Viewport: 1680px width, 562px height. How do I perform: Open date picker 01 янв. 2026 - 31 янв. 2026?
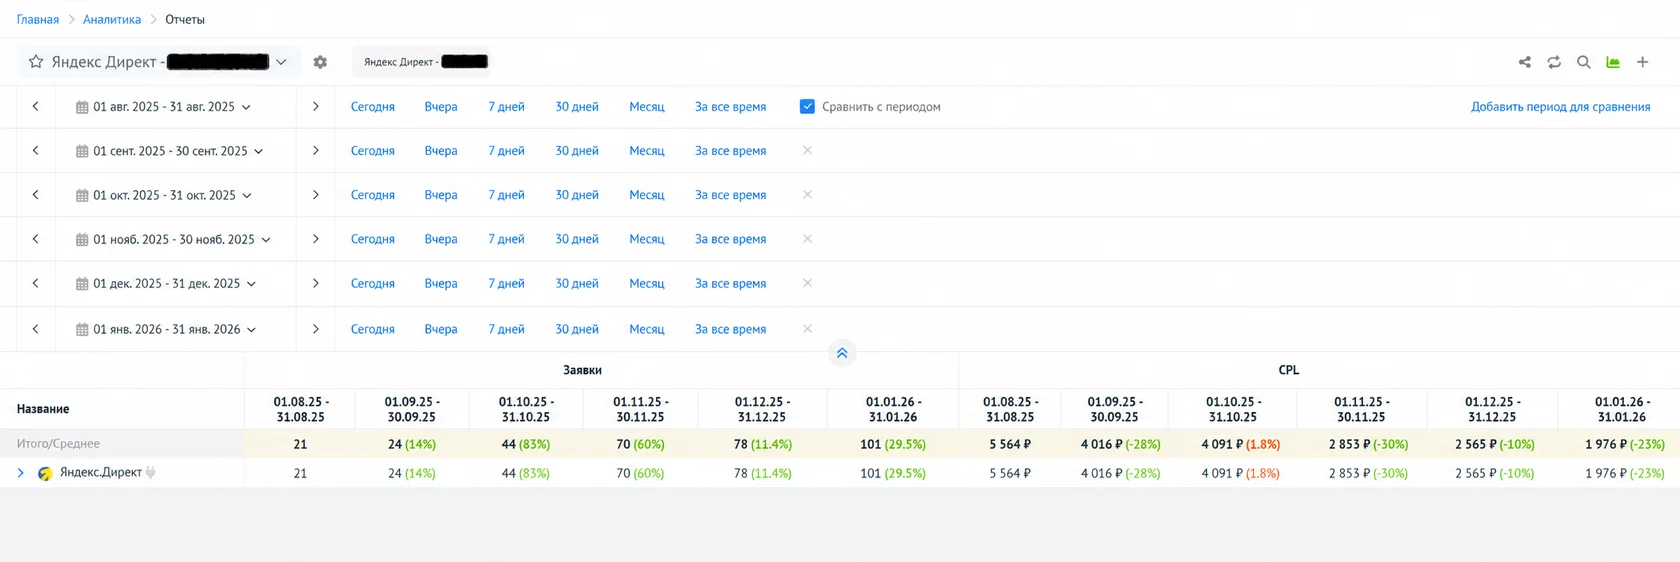[166, 329]
